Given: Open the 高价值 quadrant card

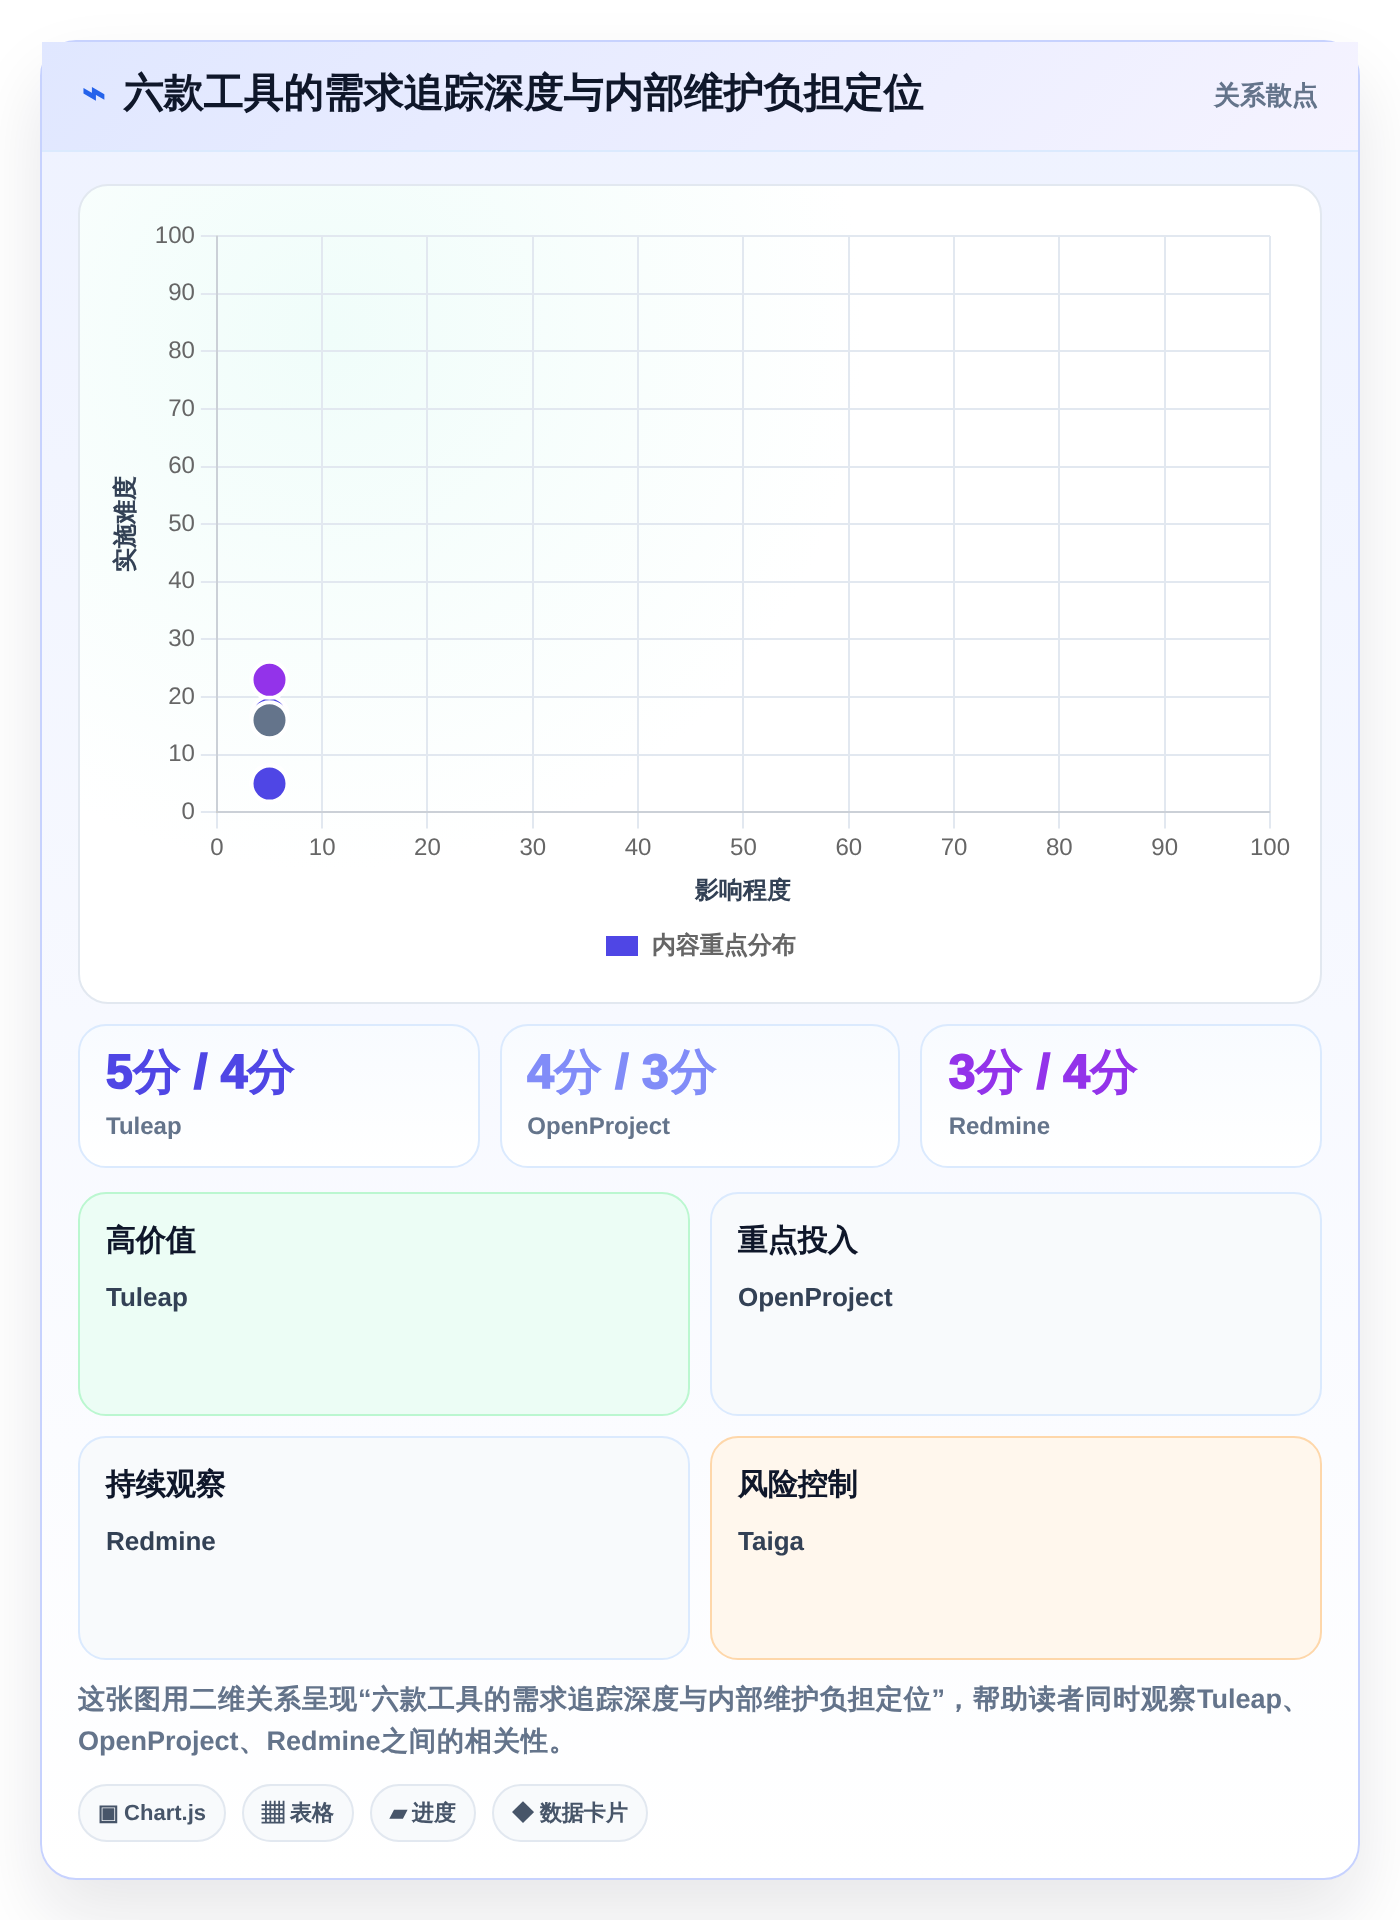Looking at the screenshot, I should [x=384, y=1304].
